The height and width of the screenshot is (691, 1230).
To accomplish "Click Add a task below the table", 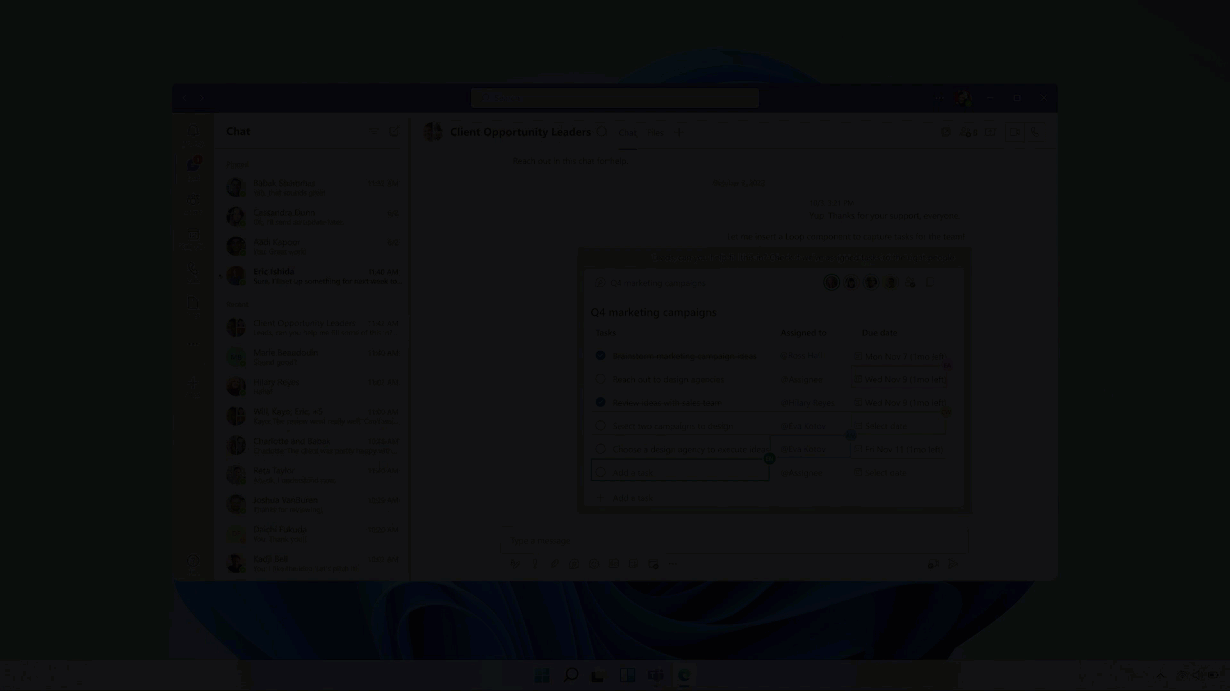I will click(x=632, y=497).
